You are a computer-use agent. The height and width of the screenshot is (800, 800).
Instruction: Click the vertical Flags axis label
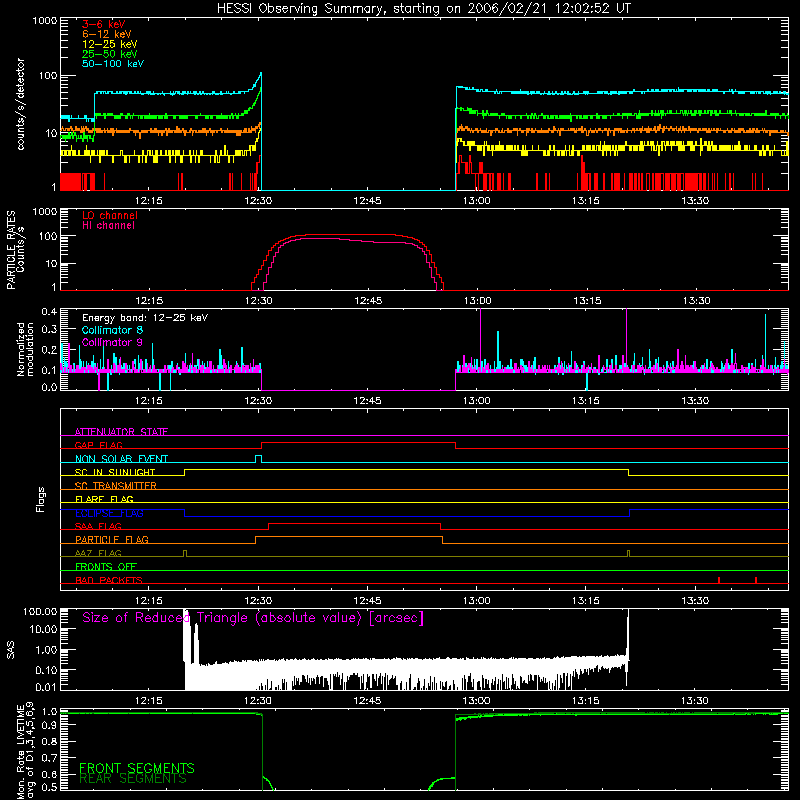(41, 499)
